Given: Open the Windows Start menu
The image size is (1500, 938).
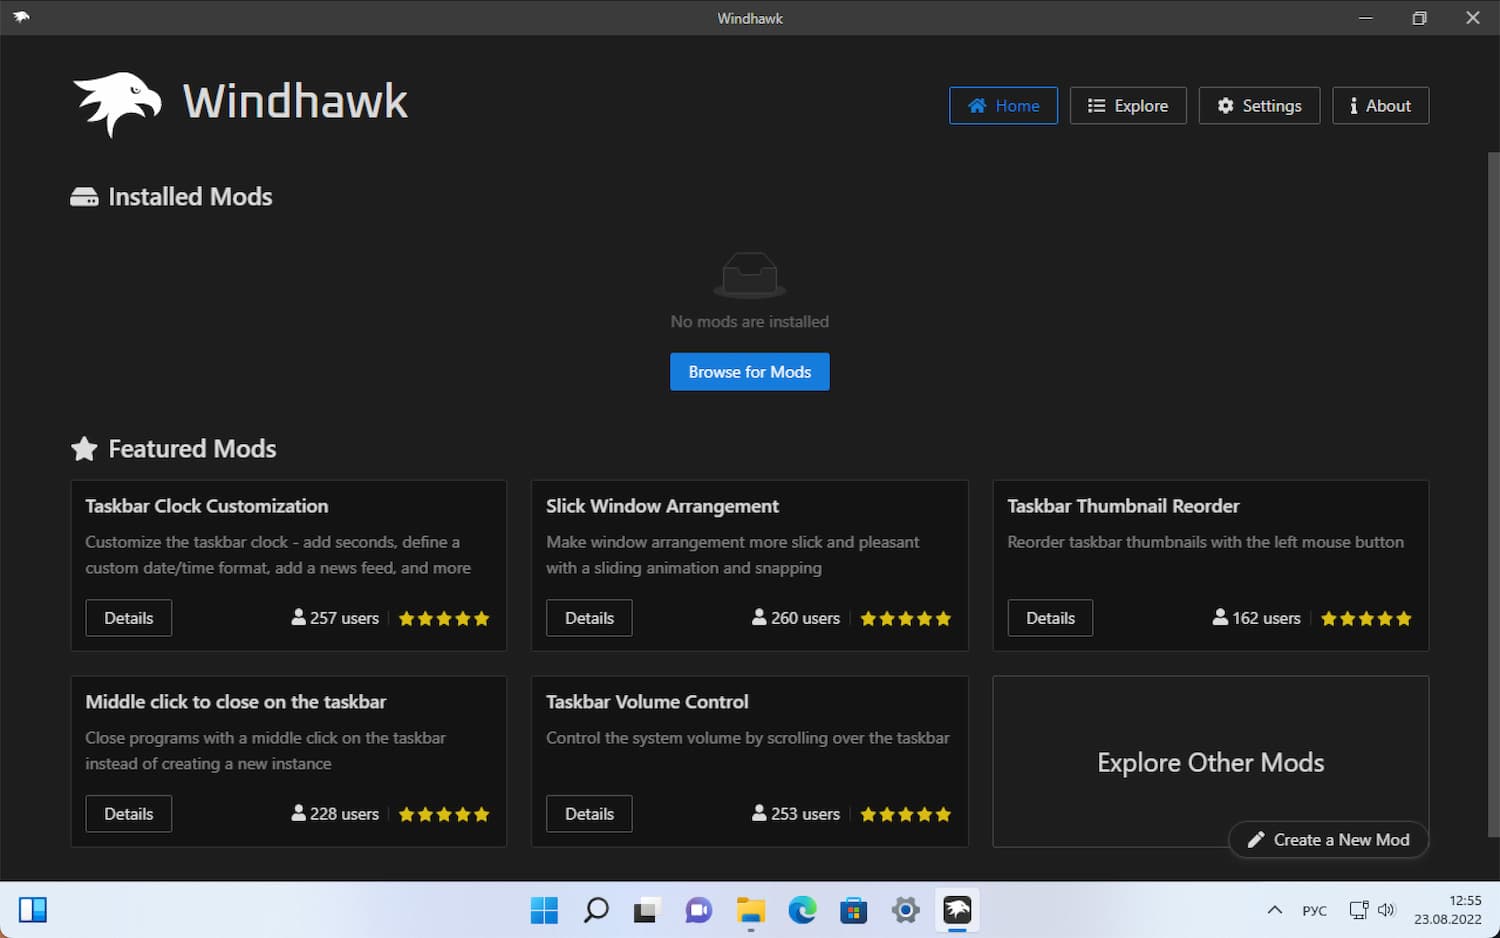Looking at the screenshot, I should [544, 910].
